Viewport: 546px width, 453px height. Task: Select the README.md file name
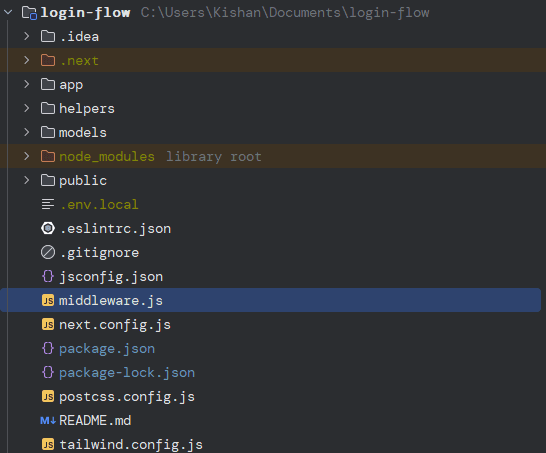click(x=95, y=421)
